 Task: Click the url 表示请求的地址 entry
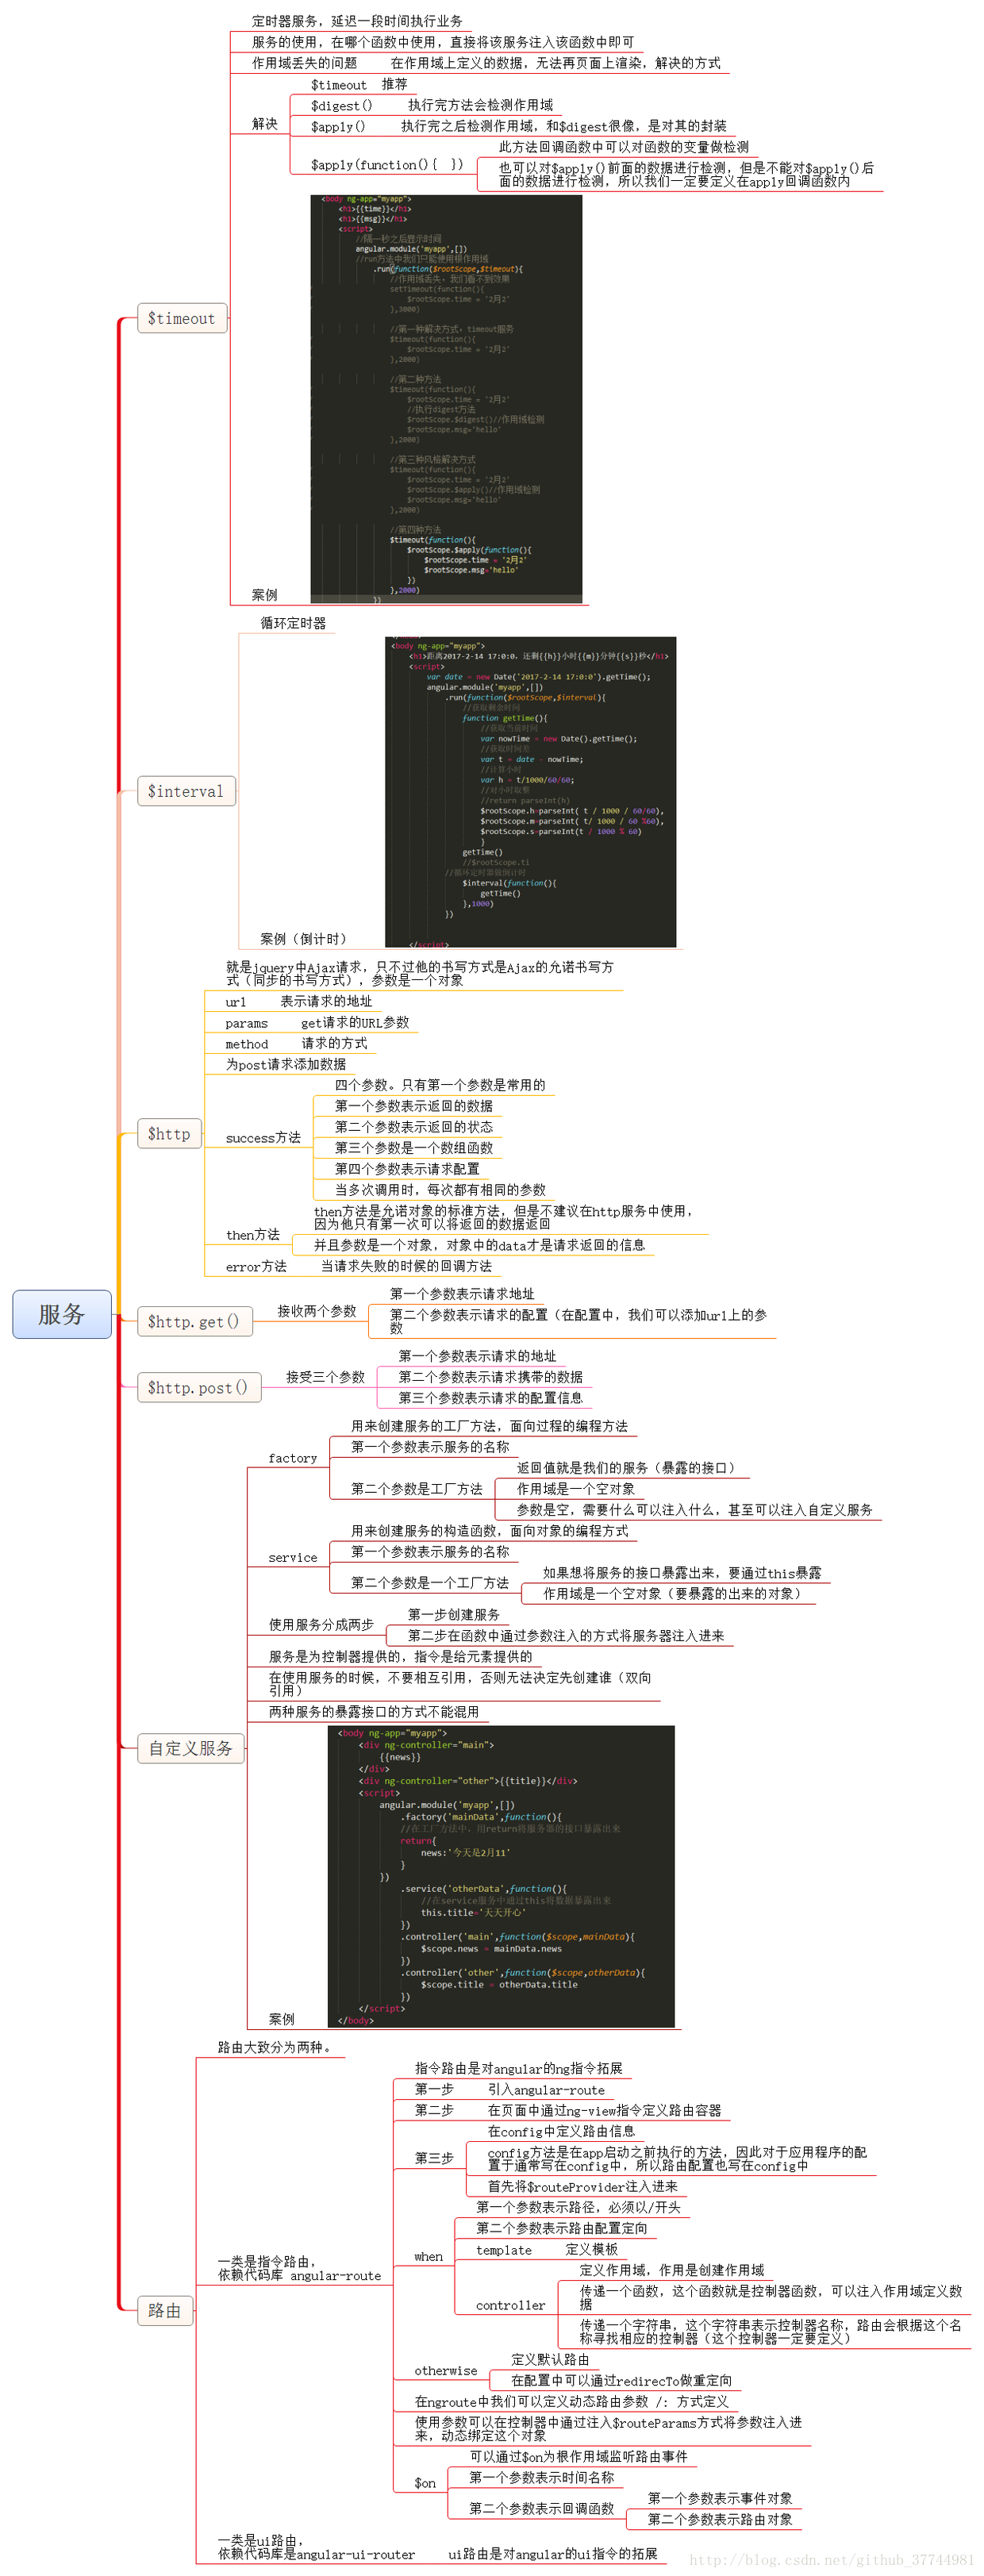[298, 1001]
